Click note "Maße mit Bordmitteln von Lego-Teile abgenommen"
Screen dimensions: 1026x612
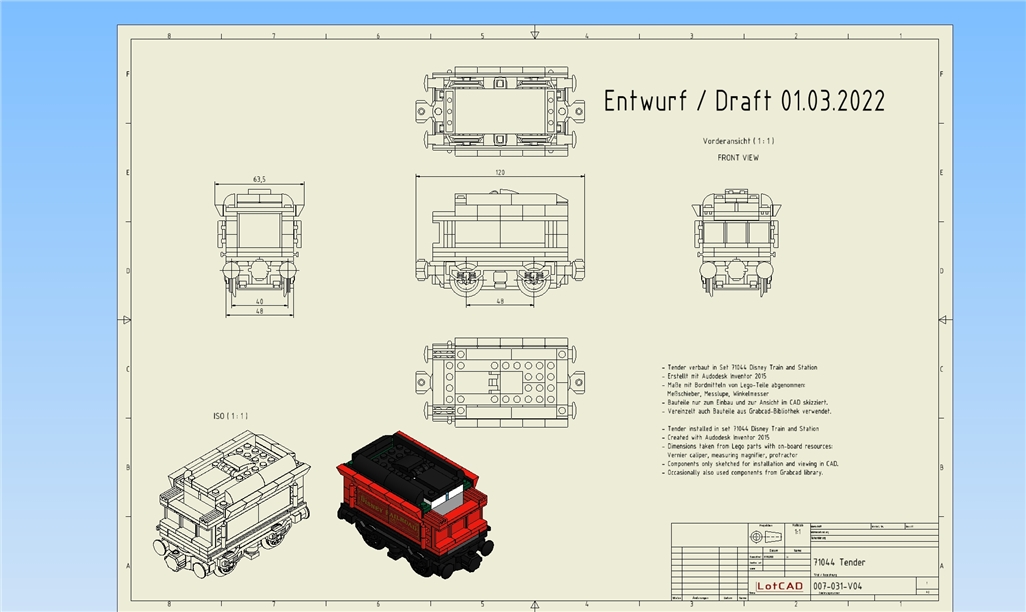tap(734, 386)
